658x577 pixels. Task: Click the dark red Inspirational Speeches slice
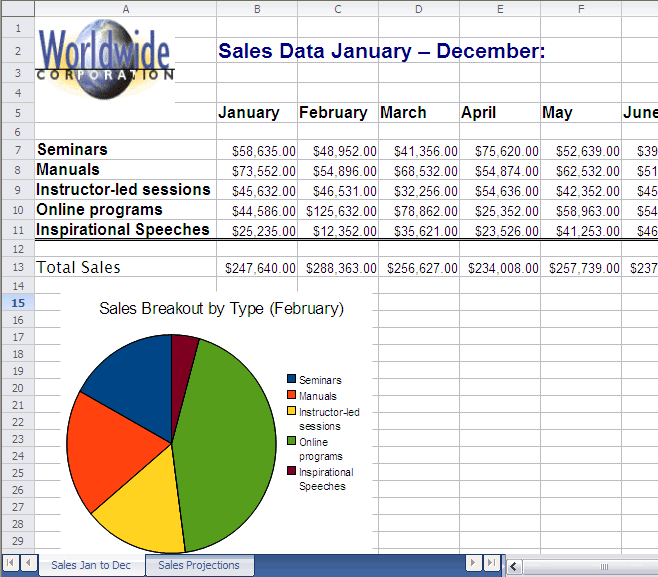[x=180, y=369]
